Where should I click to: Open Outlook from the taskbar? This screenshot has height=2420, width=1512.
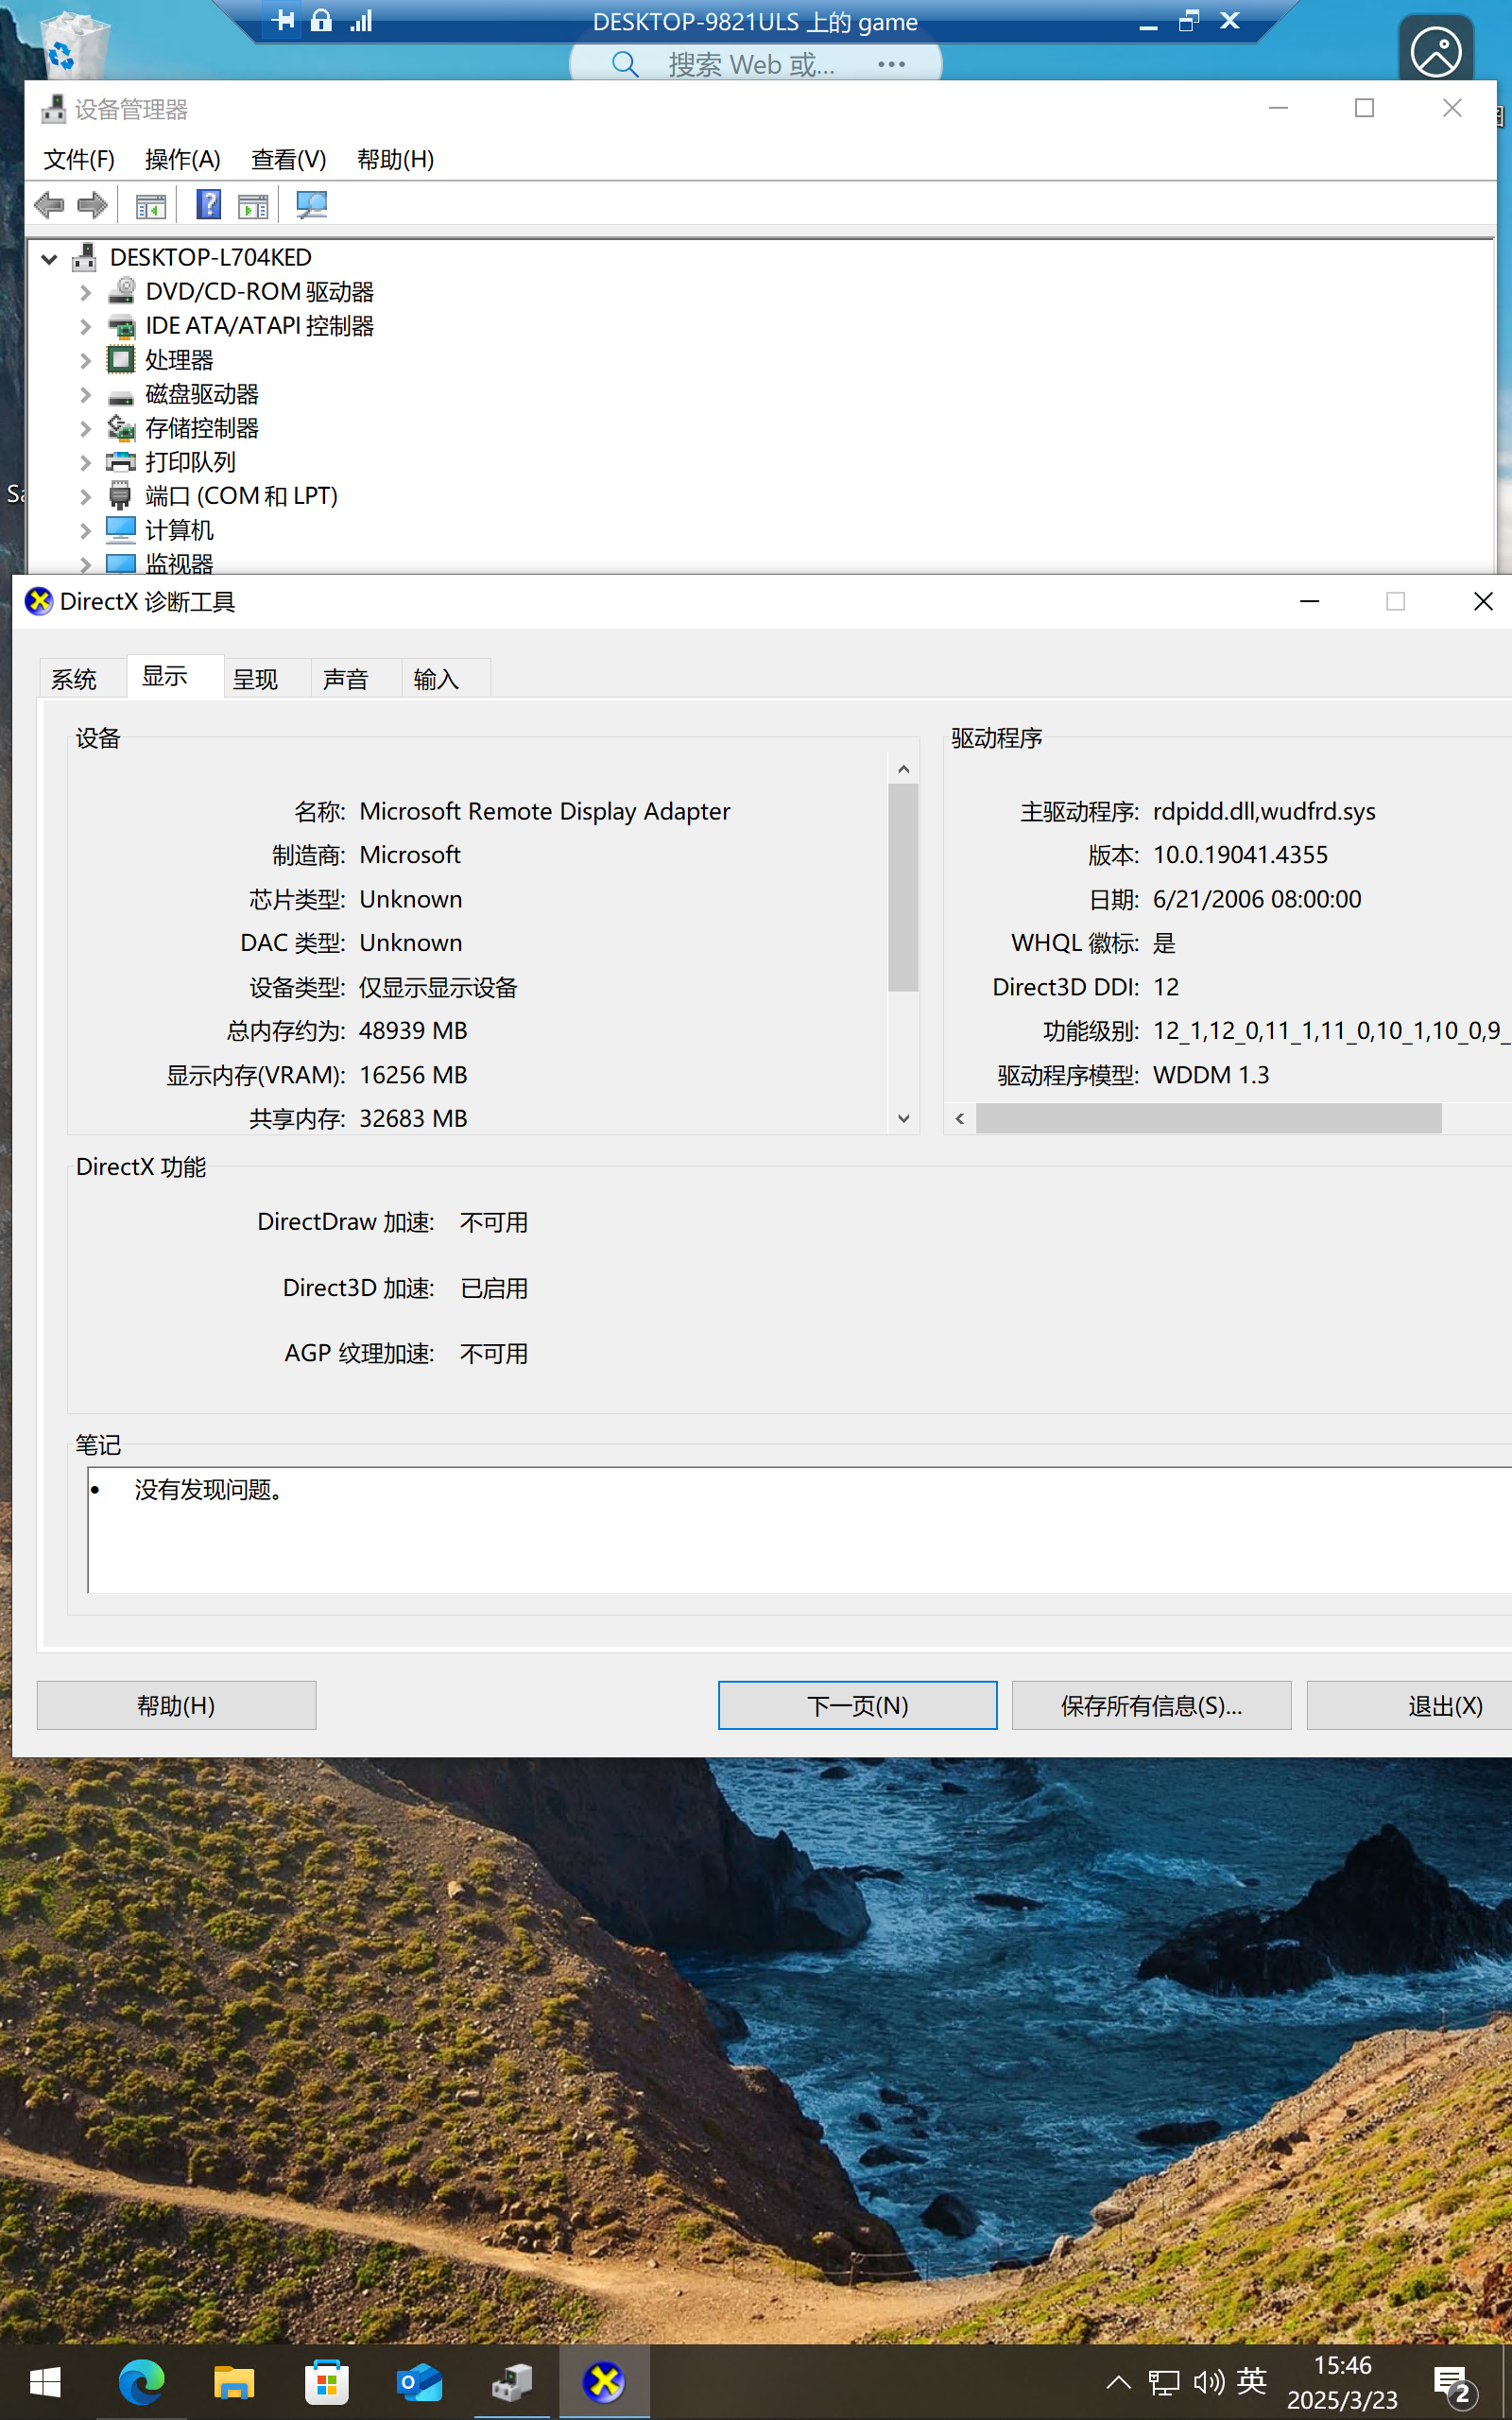[419, 2382]
